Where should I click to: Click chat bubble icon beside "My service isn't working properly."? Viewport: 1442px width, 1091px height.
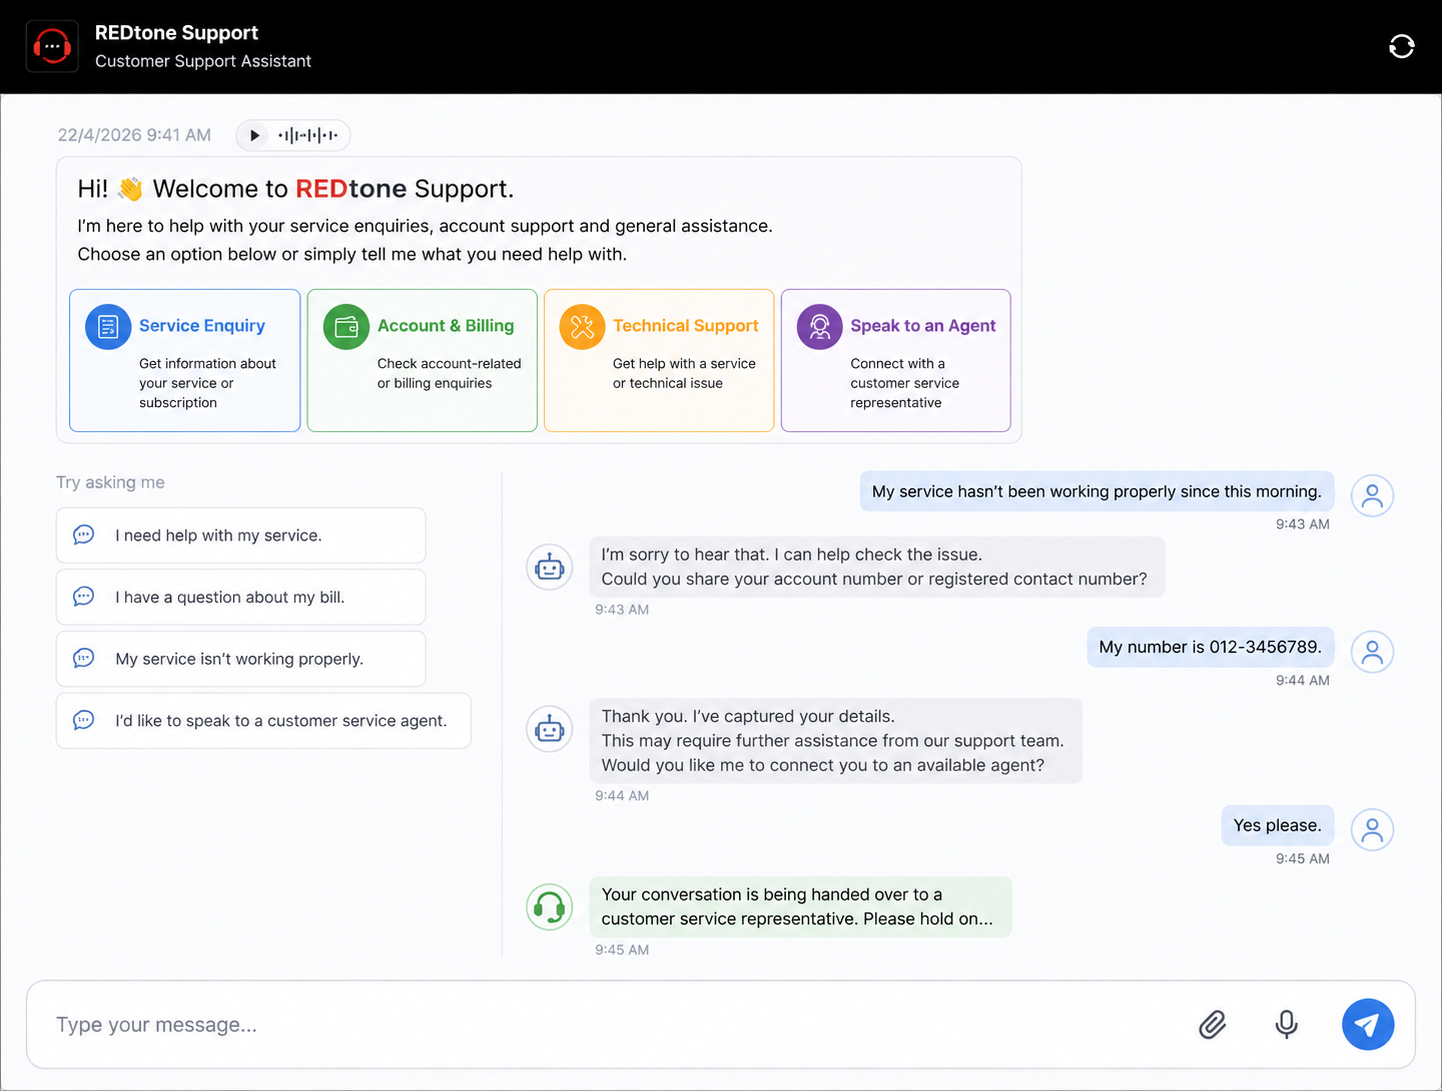pyautogui.click(x=84, y=658)
